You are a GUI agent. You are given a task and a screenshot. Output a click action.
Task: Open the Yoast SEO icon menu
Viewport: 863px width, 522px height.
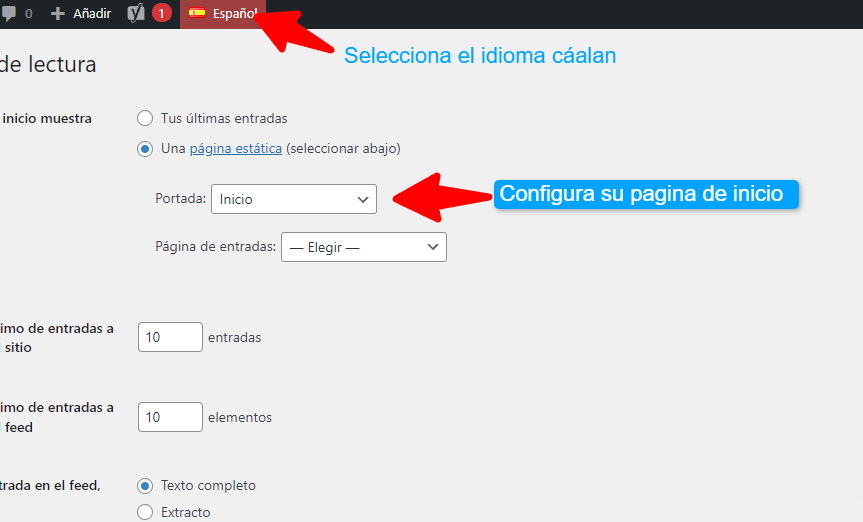point(135,13)
